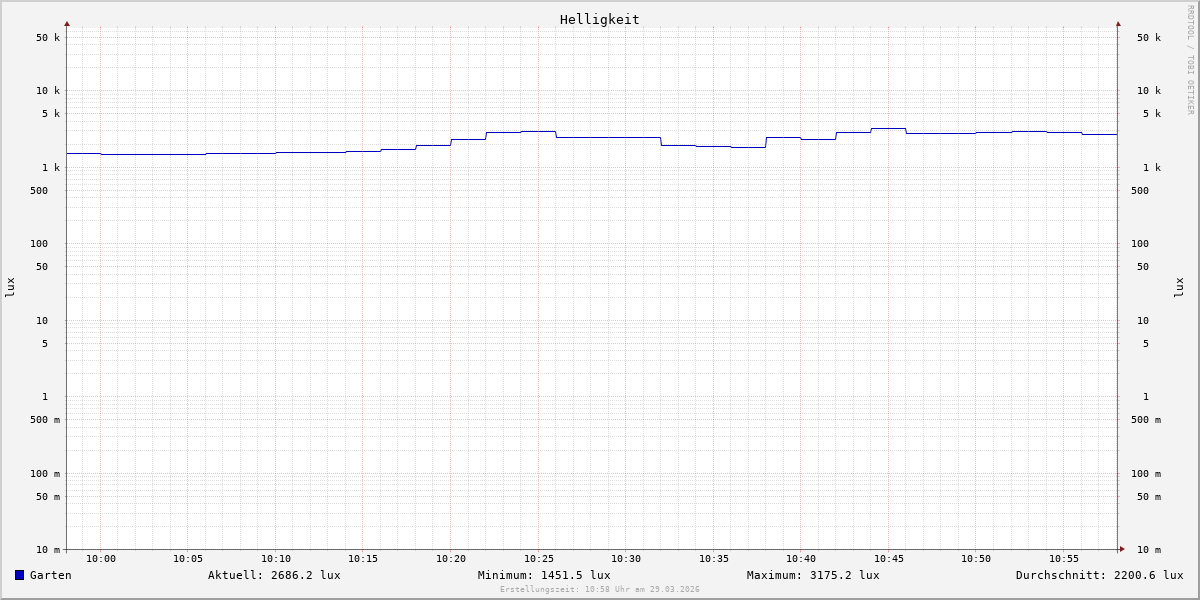Click the red arrow atop the left axis
The height and width of the screenshot is (600, 1200).
[67, 23]
